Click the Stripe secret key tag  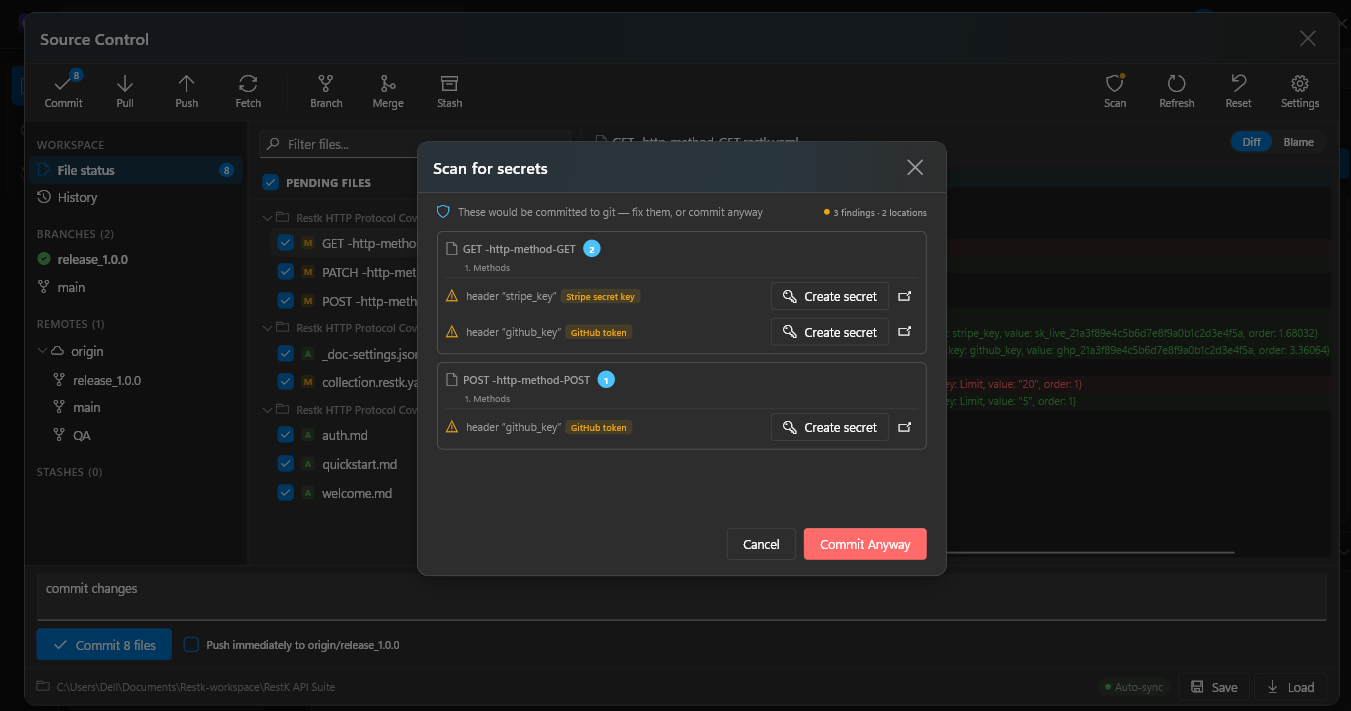tap(600, 296)
